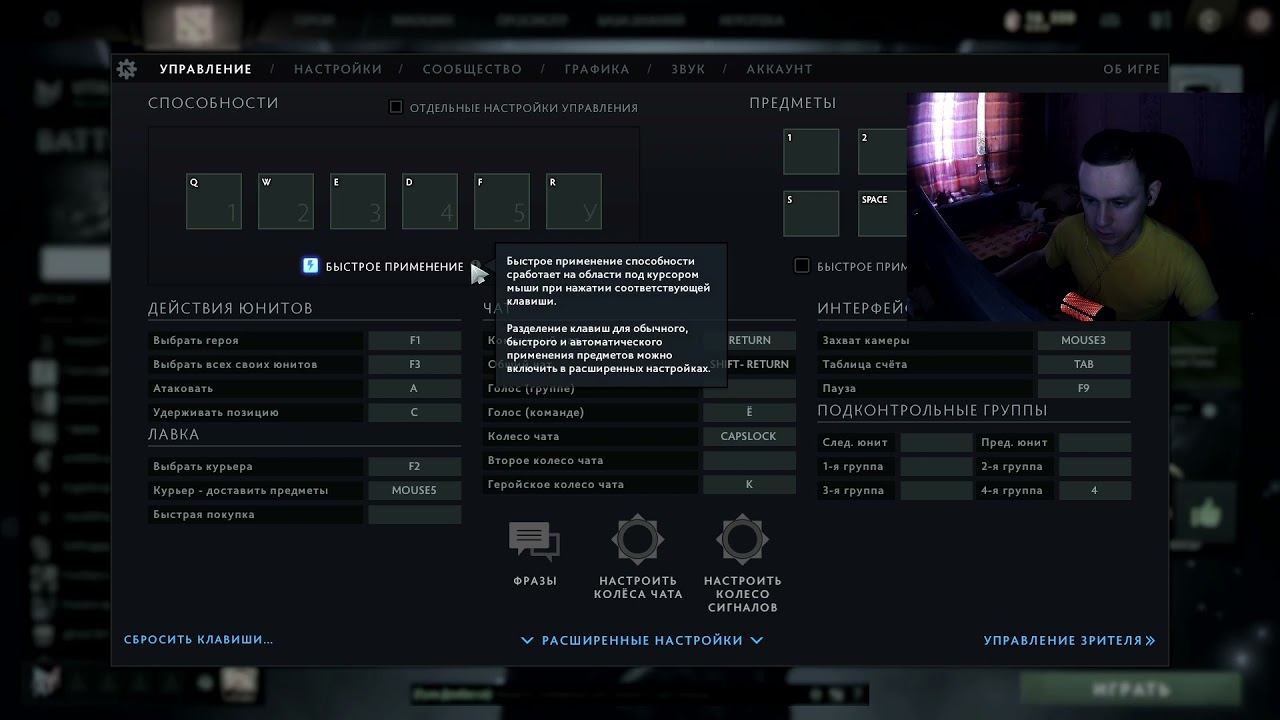Click MOUSE3 keybind for Захват камеры
1280x720 pixels.
tap(1084, 340)
